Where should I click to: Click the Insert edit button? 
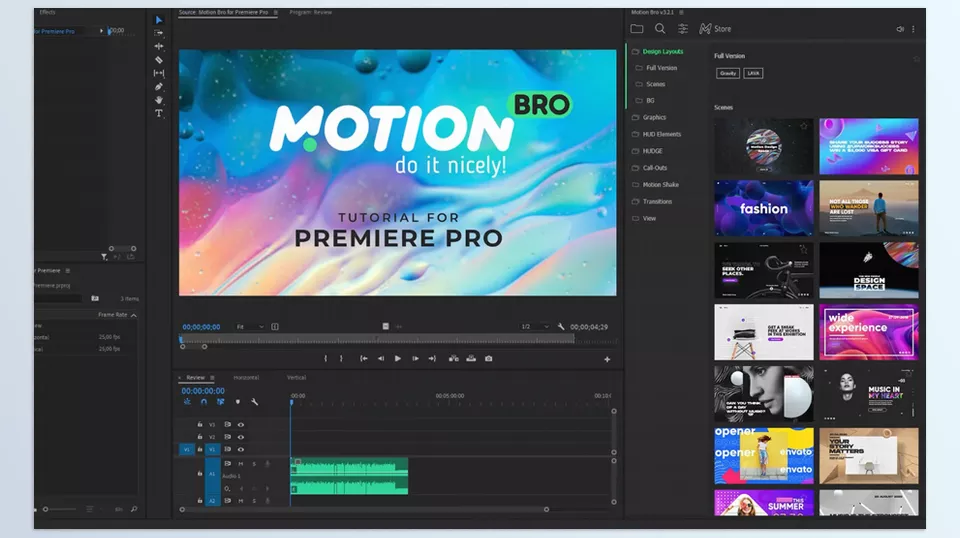pos(454,359)
